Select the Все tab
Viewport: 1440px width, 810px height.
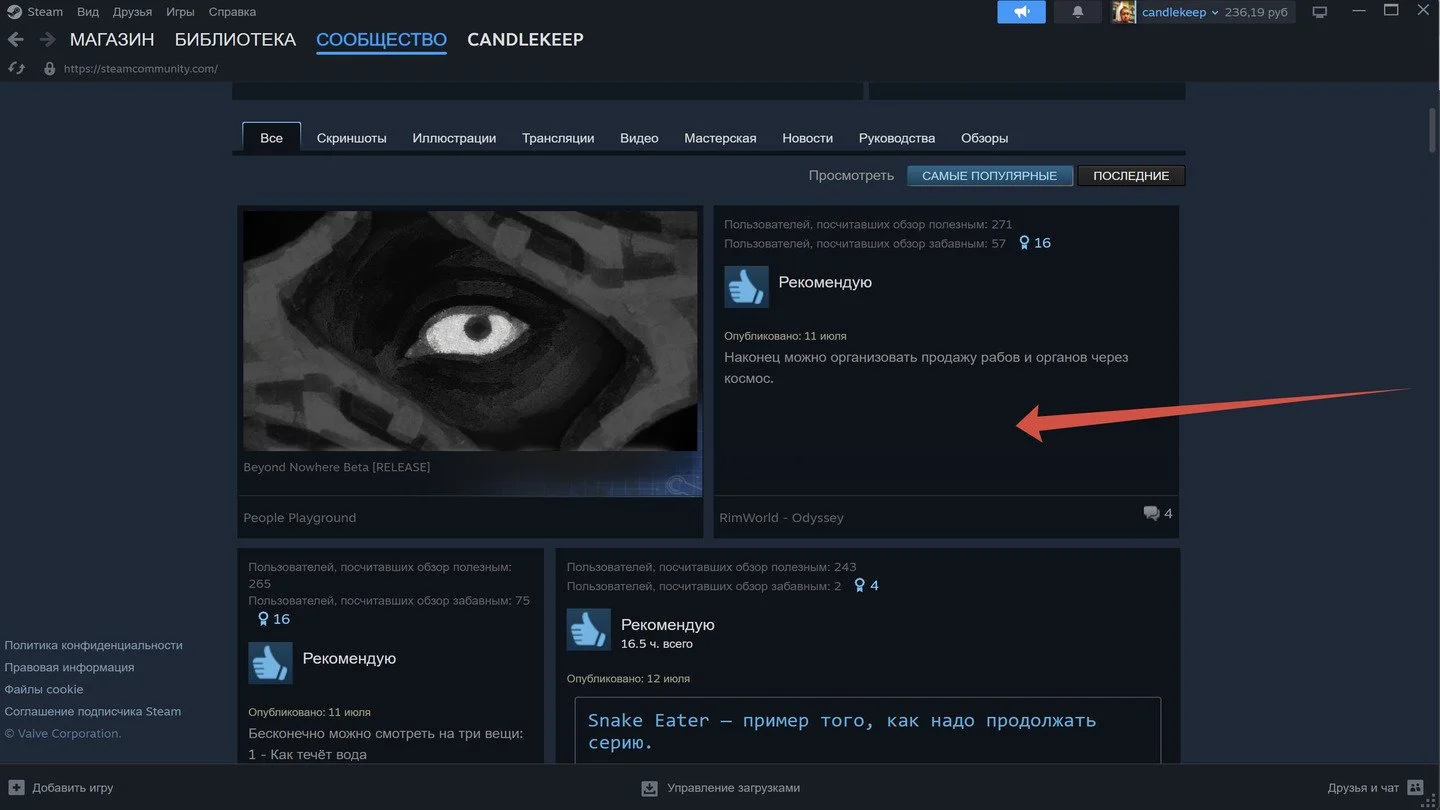pos(271,138)
